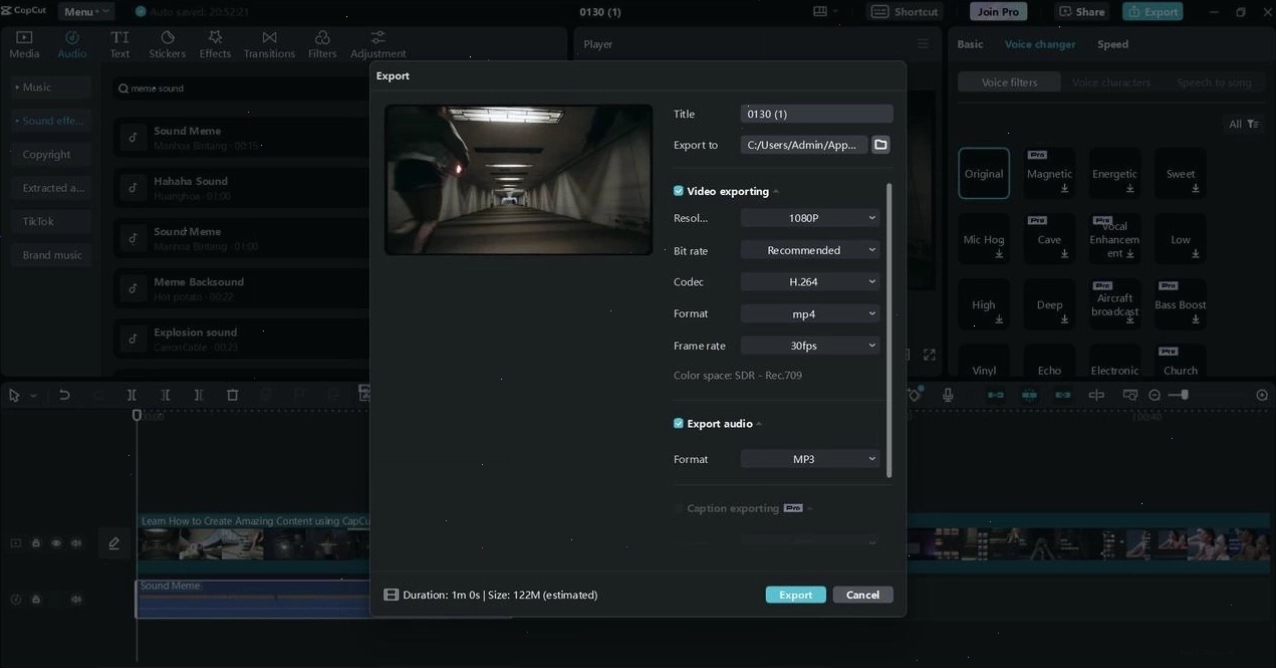1276x669 pixels.
Task: Click the Title input field showing 0130 (1)
Action: pos(817,114)
